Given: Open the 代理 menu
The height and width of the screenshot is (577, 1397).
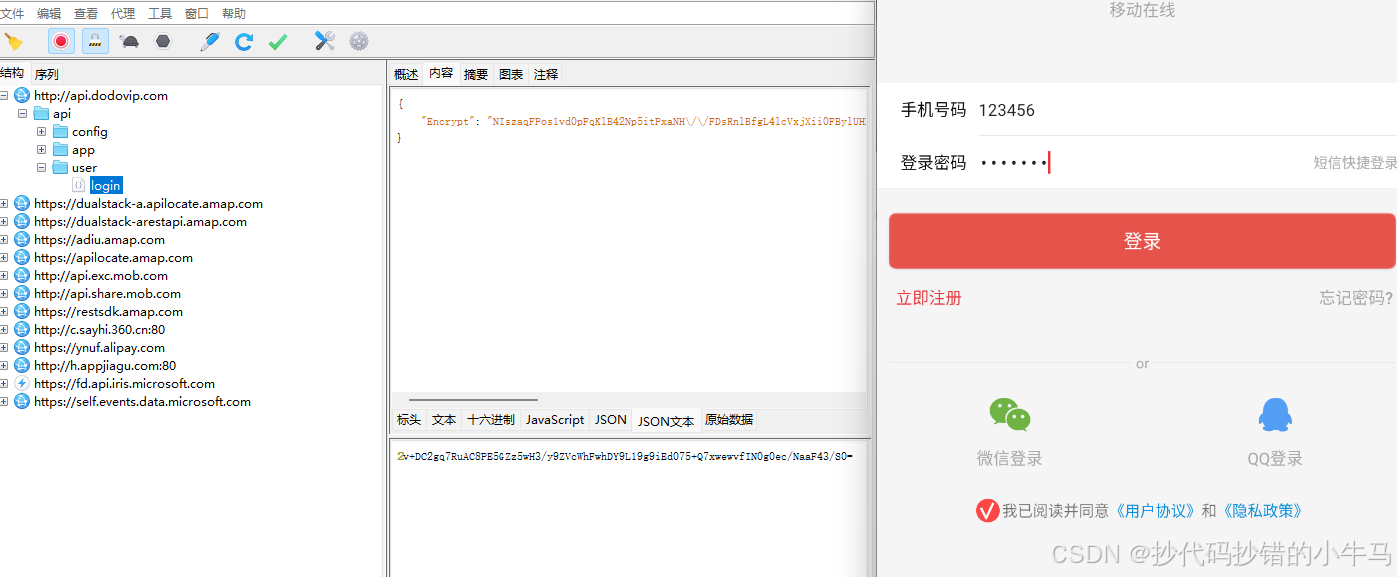Looking at the screenshot, I should (x=122, y=13).
